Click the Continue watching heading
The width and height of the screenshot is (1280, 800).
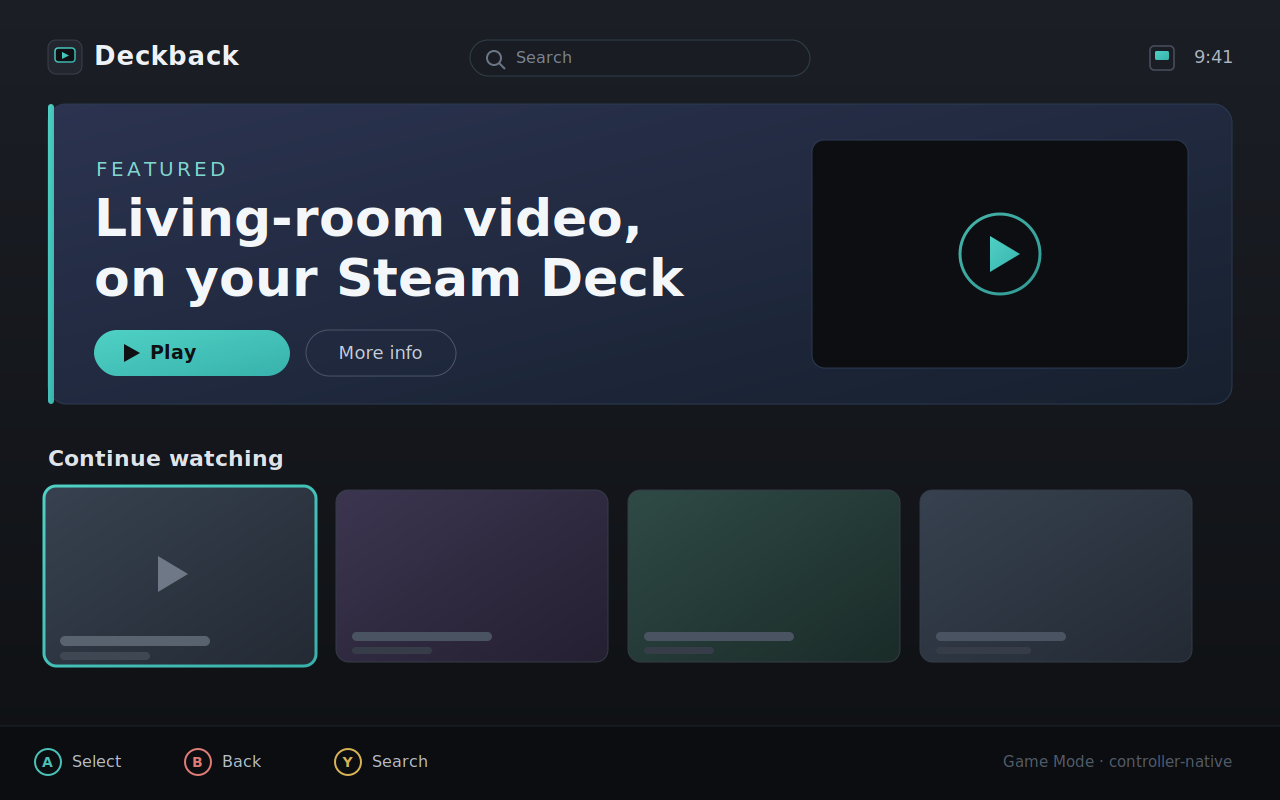click(166, 458)
